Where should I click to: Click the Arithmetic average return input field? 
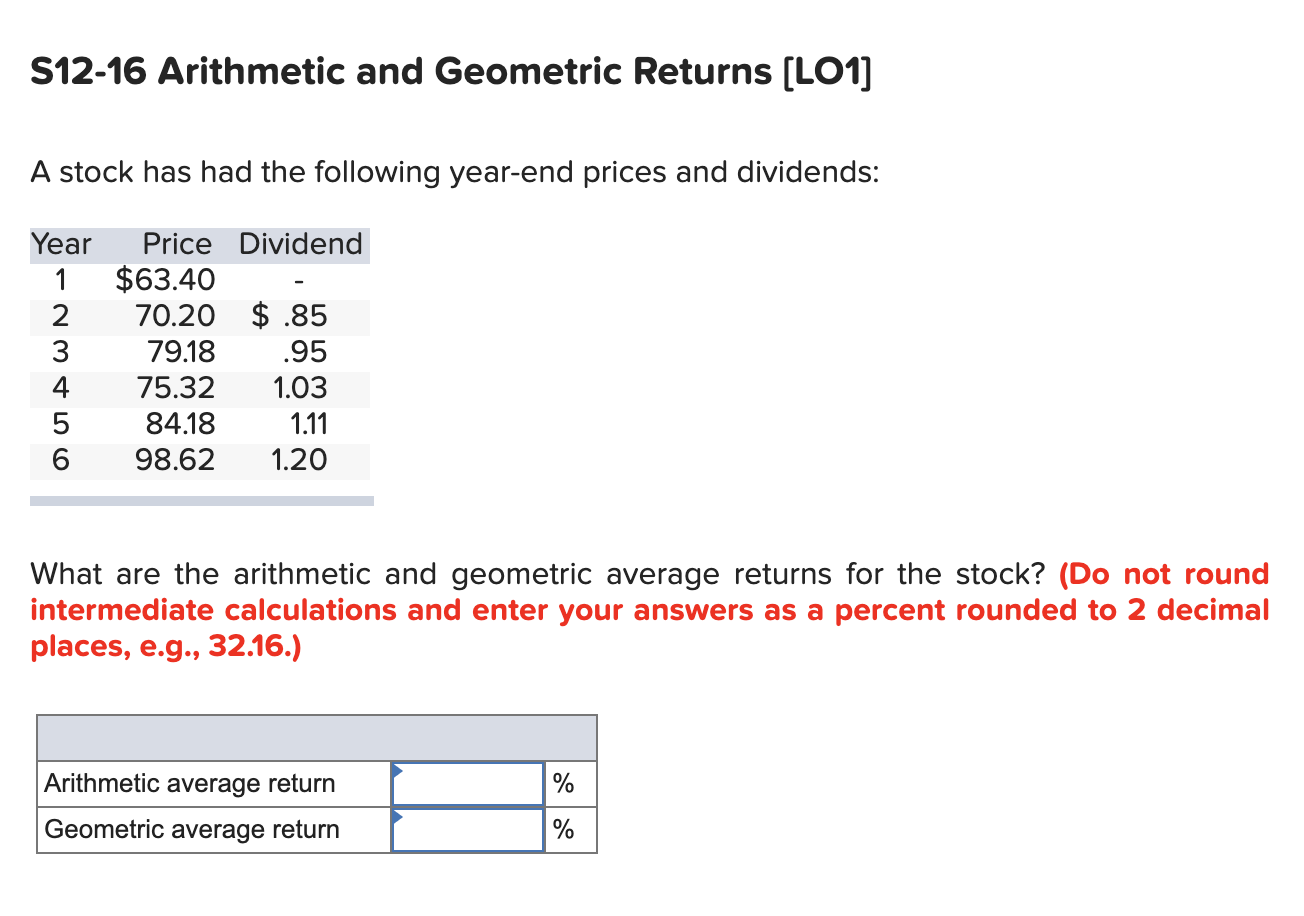(x=467, y=784)
